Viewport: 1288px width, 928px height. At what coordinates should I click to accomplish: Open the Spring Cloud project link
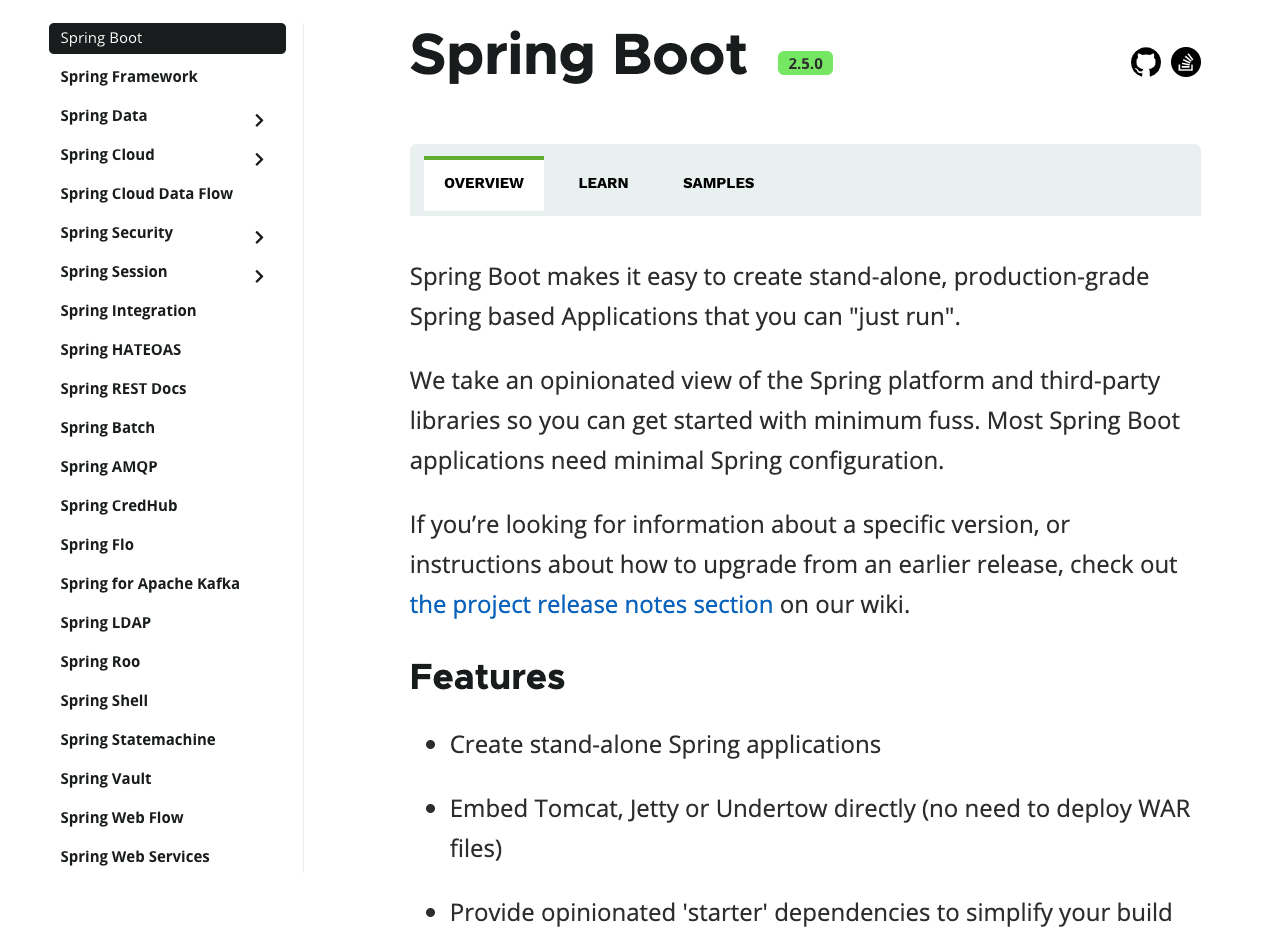coord(107,155)
